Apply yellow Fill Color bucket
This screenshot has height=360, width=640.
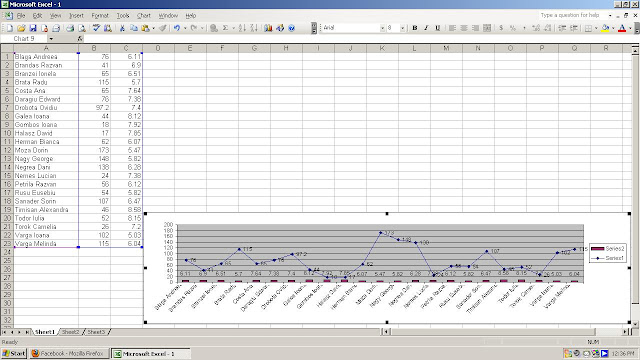point(605,28)
